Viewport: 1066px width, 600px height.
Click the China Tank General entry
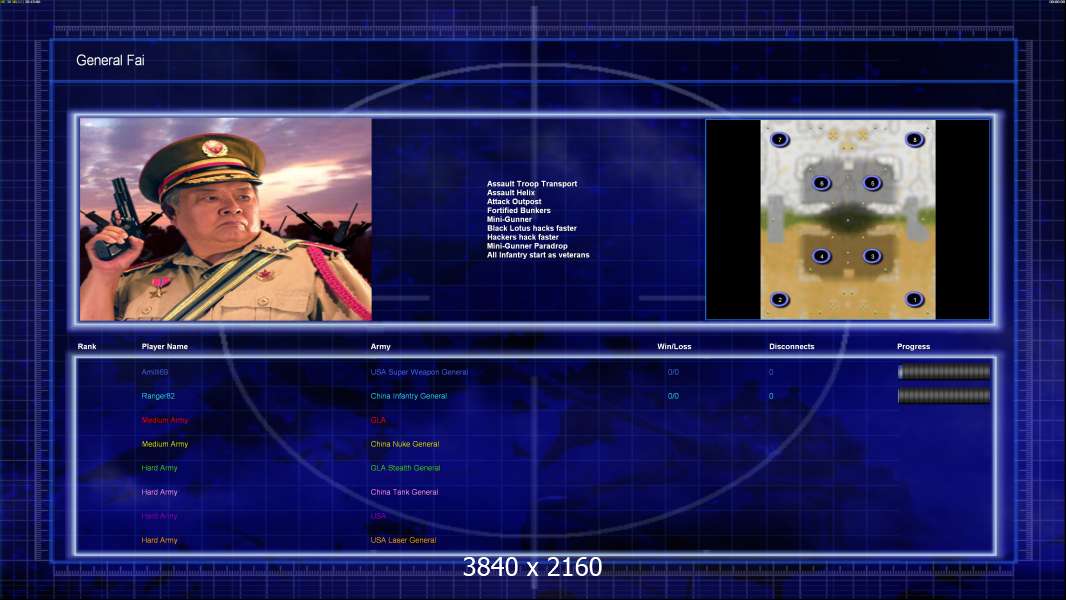tap(404, 492)
